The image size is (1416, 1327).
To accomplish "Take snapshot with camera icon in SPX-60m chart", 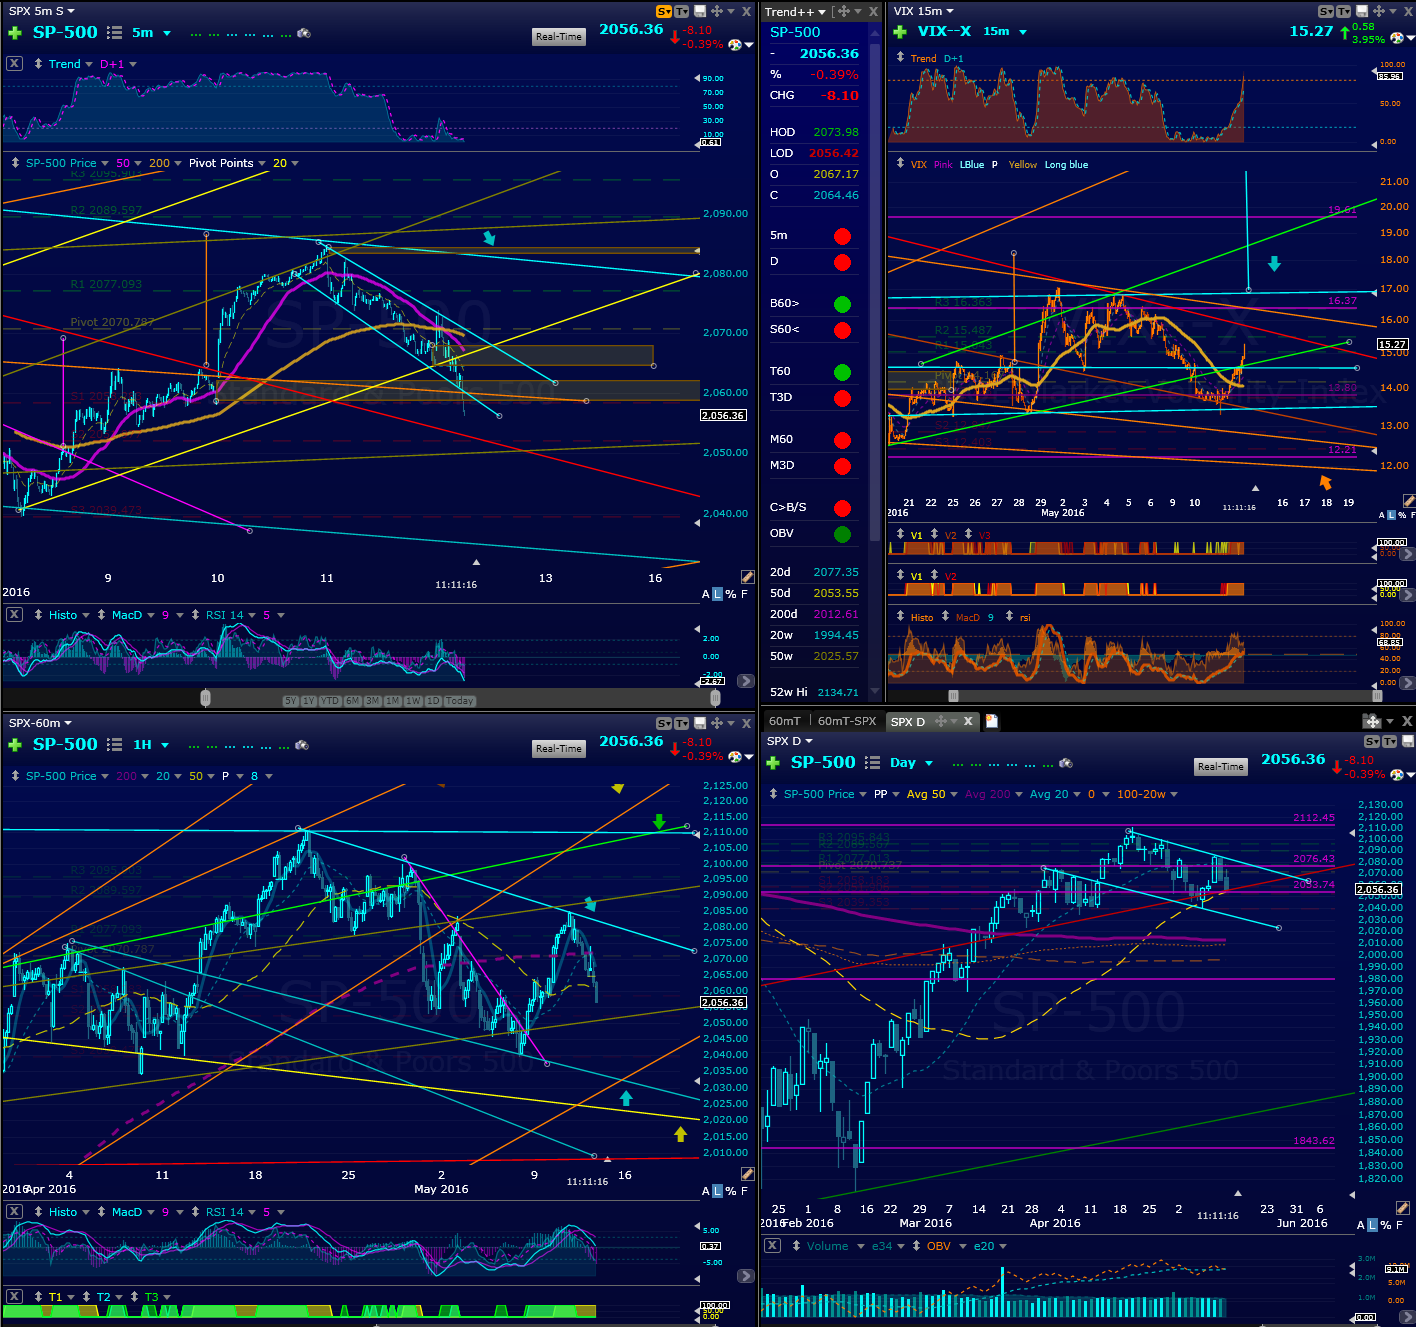I will click(x=303, y=745).
